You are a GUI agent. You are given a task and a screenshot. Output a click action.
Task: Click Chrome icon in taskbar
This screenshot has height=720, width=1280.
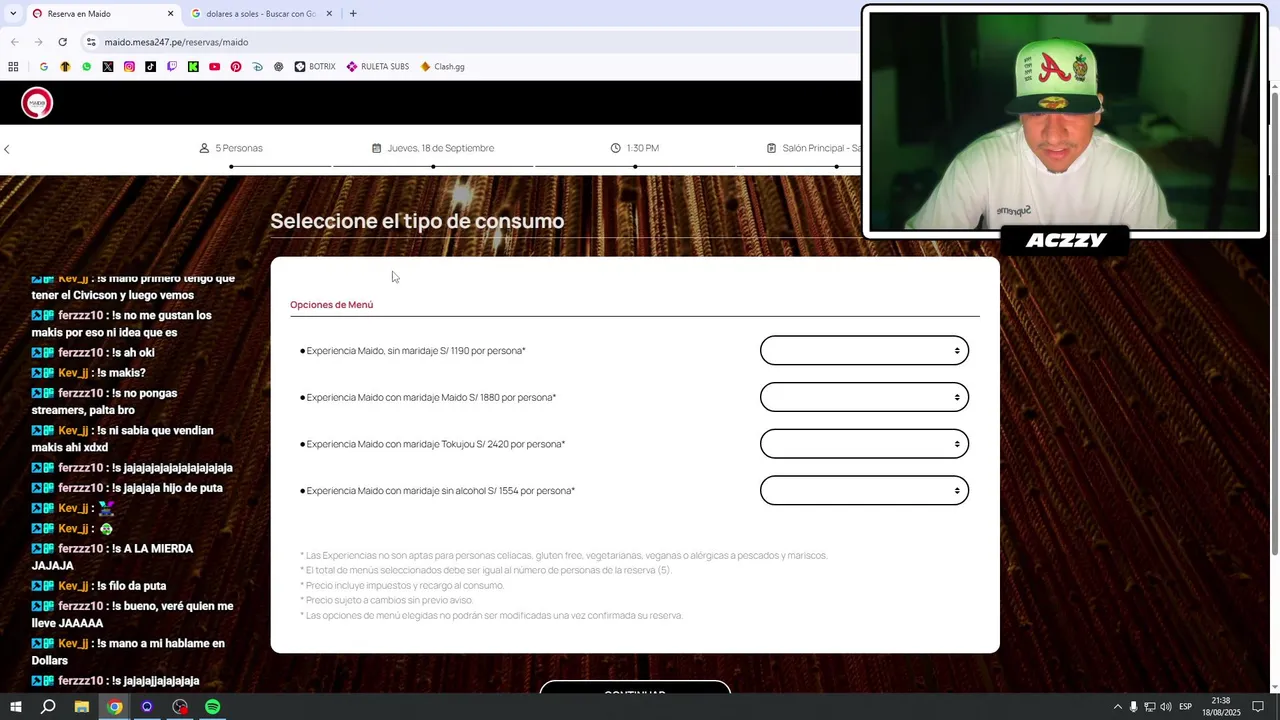pyautogui.click(x=115, y=707)
